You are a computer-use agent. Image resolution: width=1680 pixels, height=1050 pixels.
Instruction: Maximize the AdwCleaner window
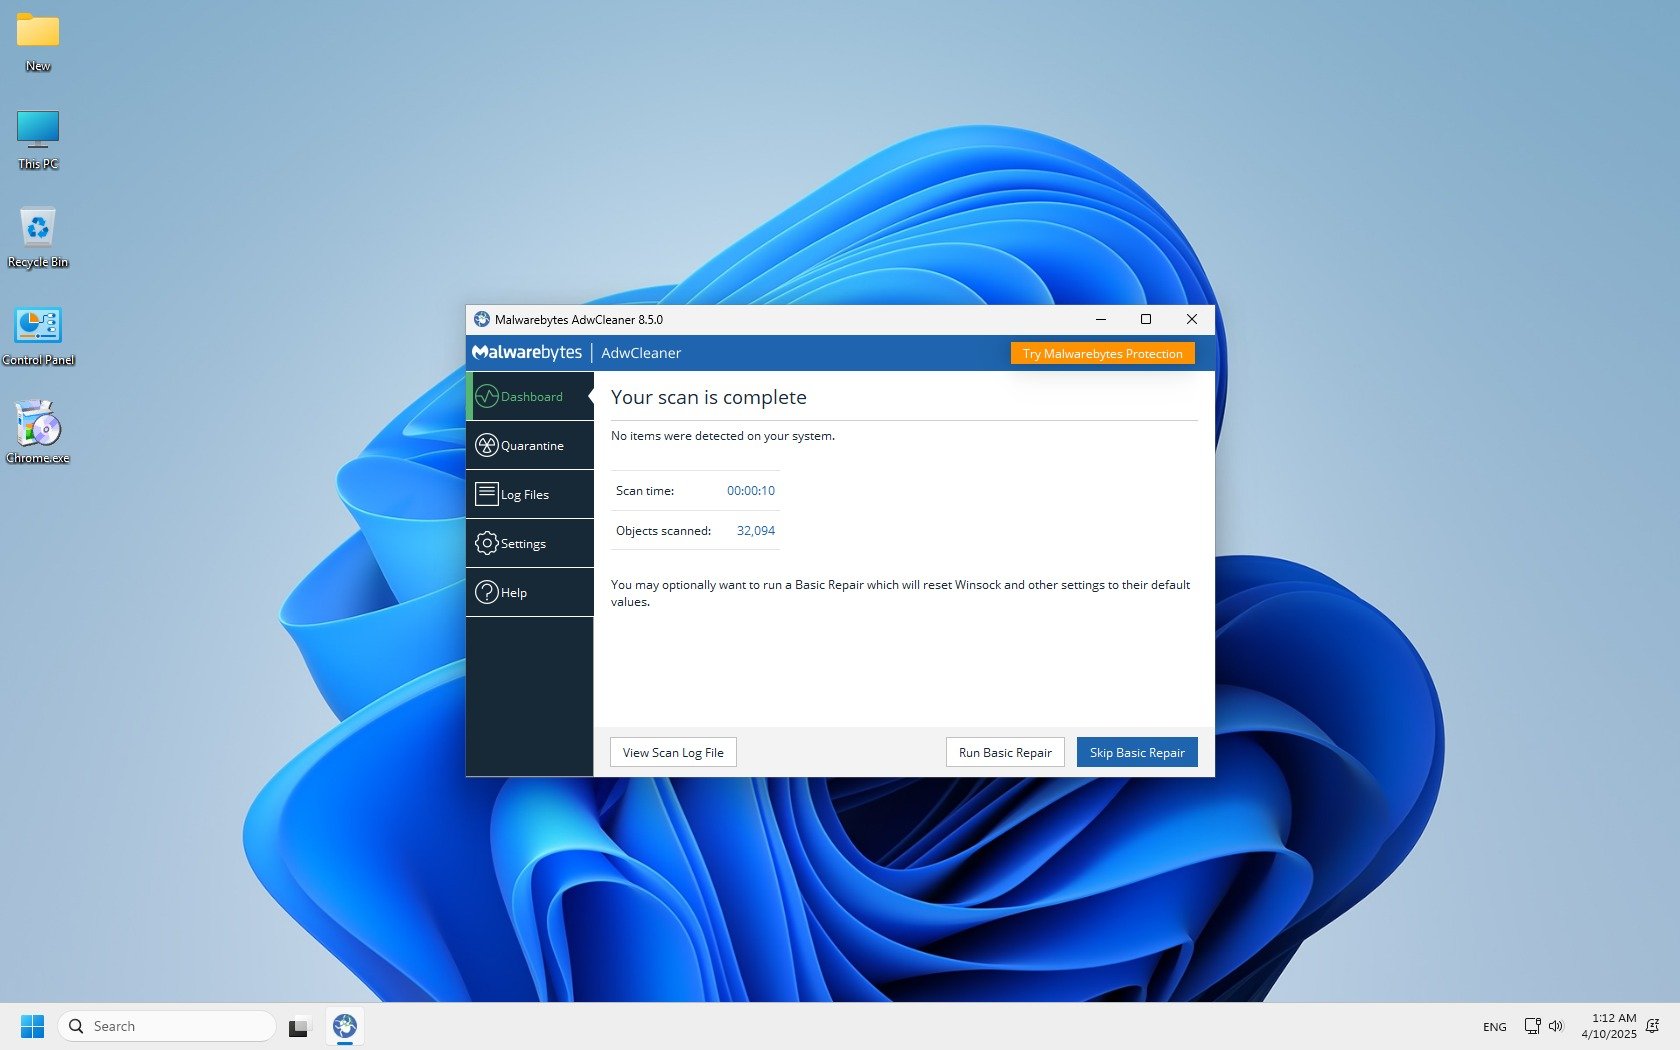point(1146,319)
